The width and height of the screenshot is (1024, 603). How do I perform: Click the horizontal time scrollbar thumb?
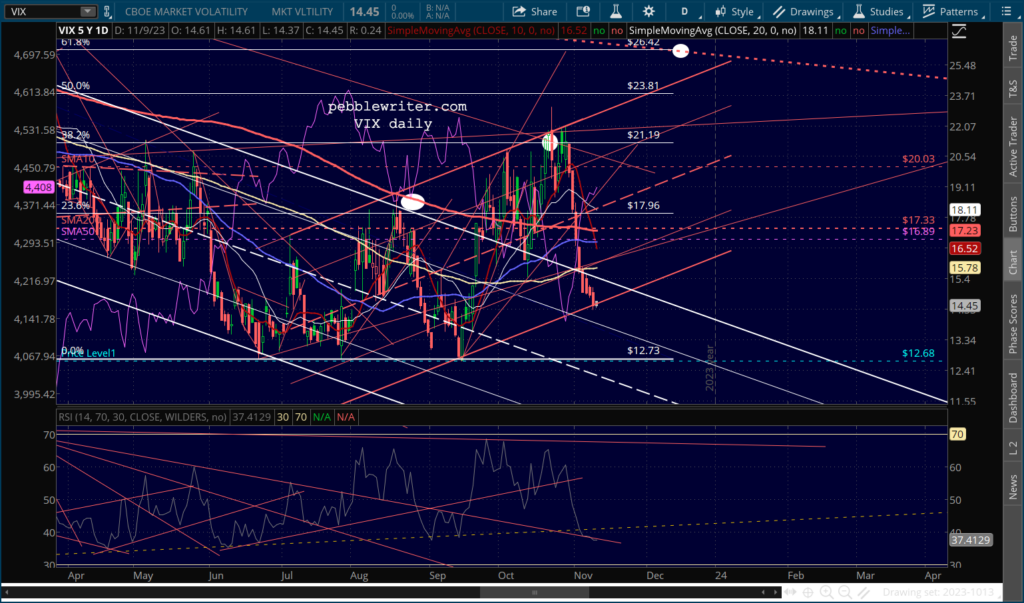(534, 593)
